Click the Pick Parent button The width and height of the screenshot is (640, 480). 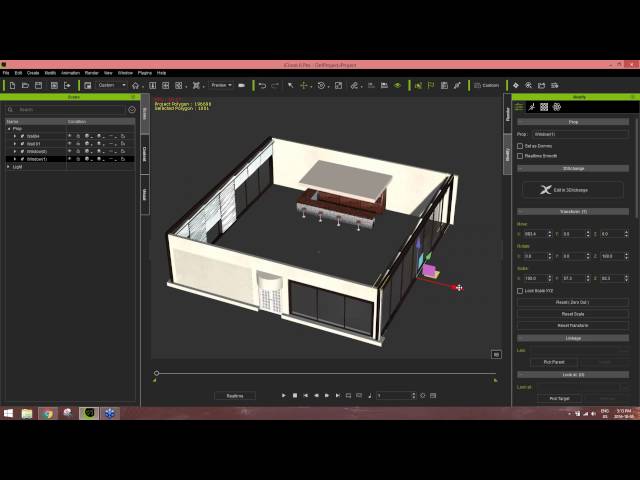[554, 362]
